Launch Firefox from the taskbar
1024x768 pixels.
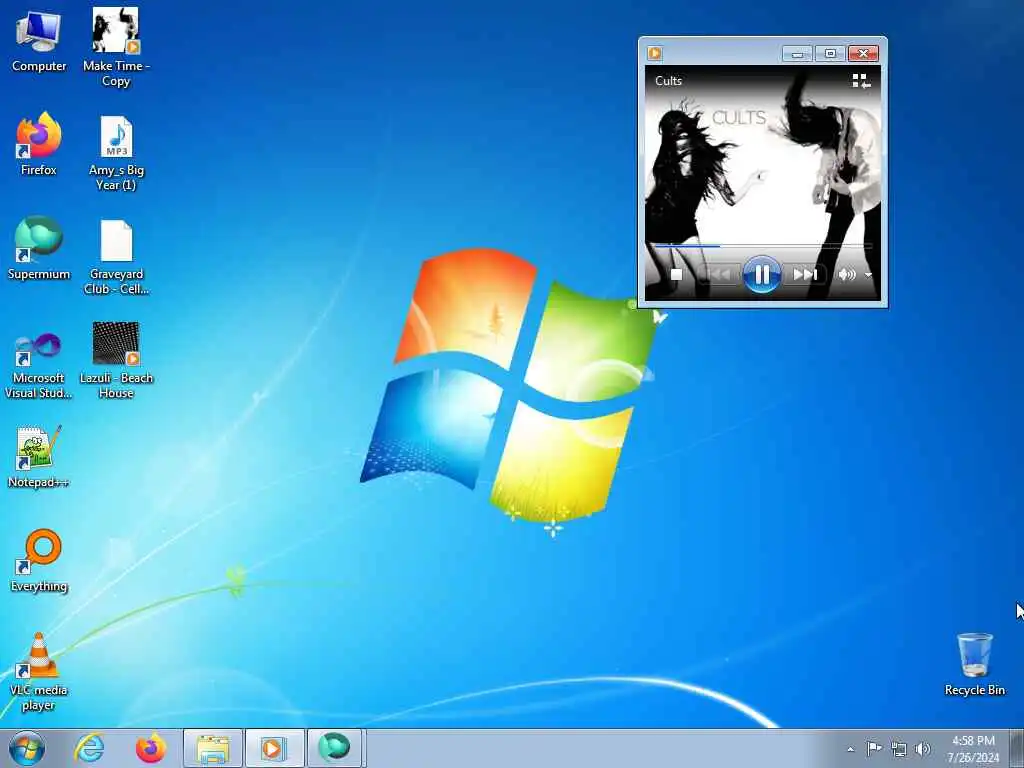[x=150, y=748]
